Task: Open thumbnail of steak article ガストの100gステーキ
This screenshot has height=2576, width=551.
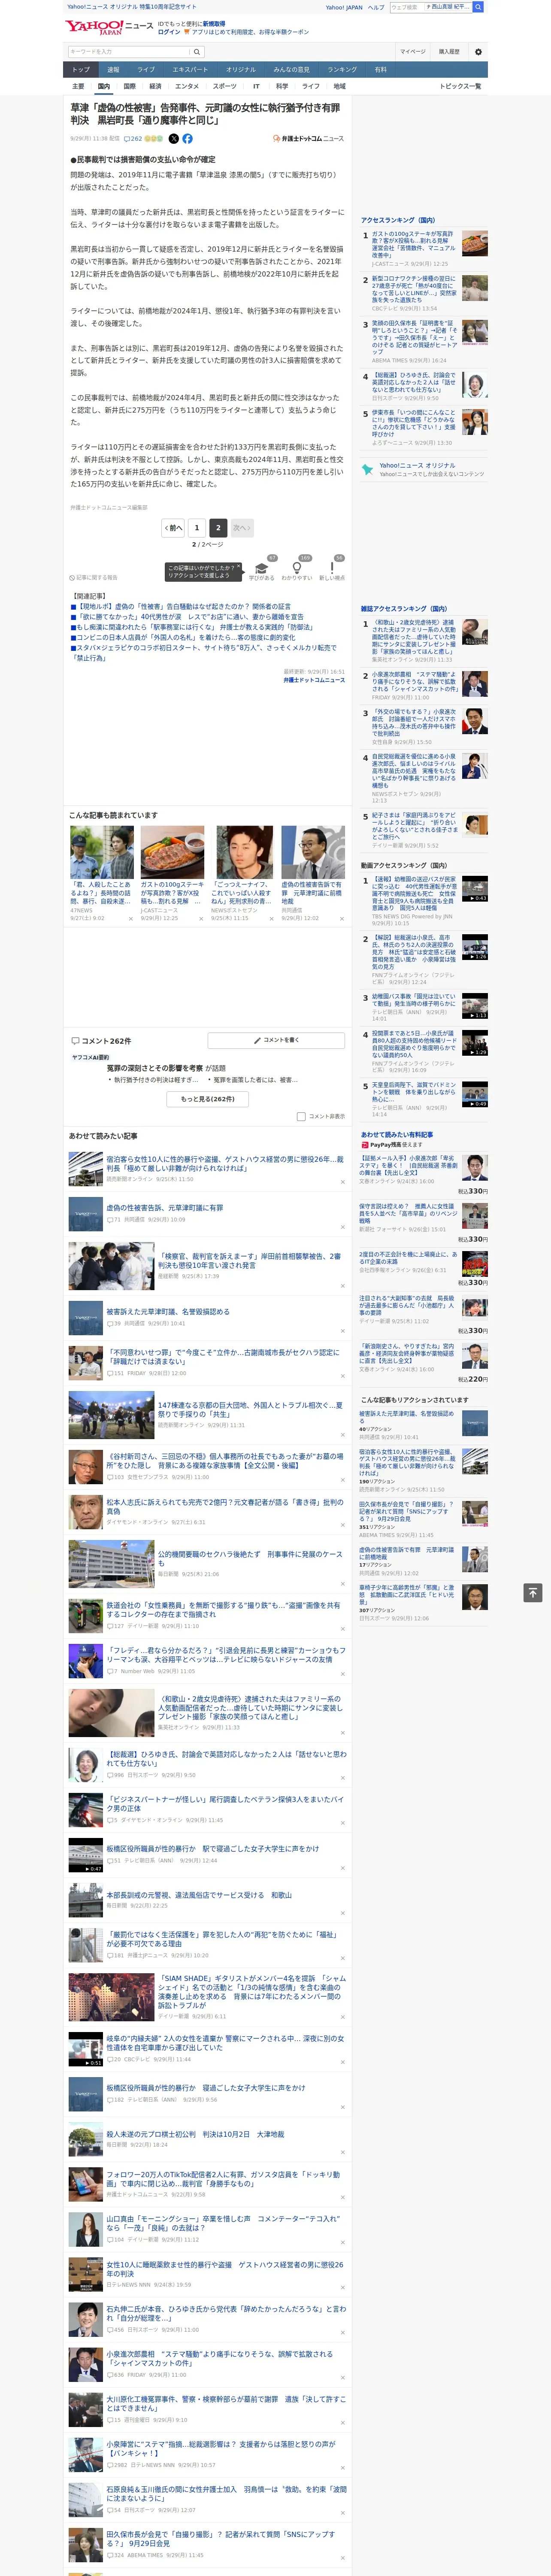Action: click(x=172, y=852)
